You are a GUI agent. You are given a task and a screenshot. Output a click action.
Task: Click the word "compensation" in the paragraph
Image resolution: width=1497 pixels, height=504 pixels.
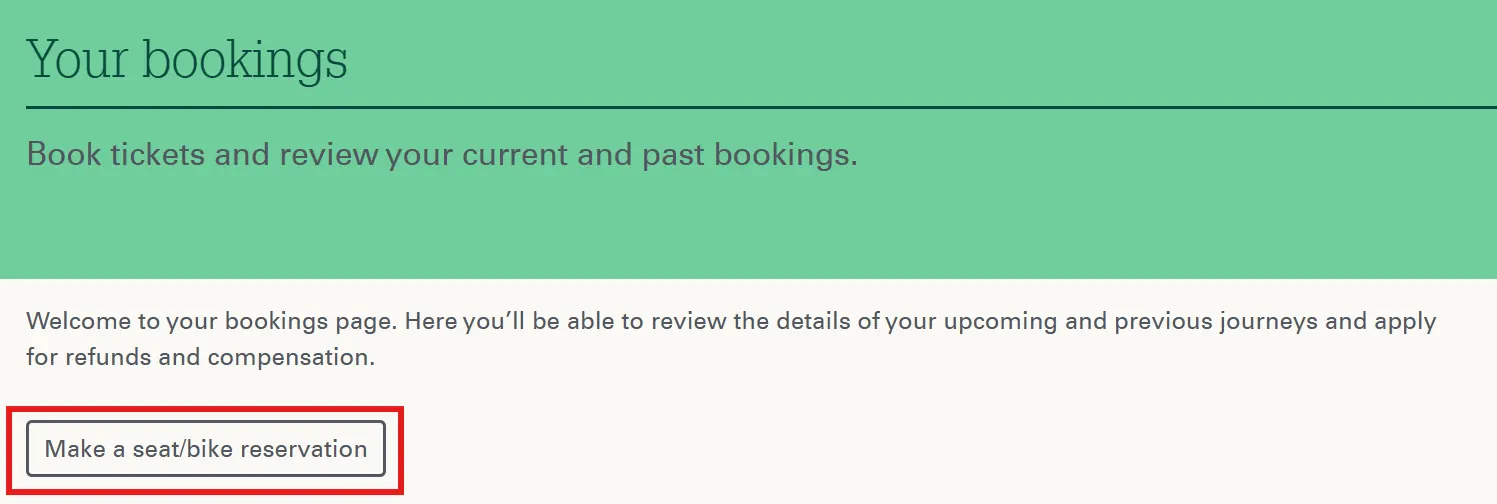tap(290, 357)
